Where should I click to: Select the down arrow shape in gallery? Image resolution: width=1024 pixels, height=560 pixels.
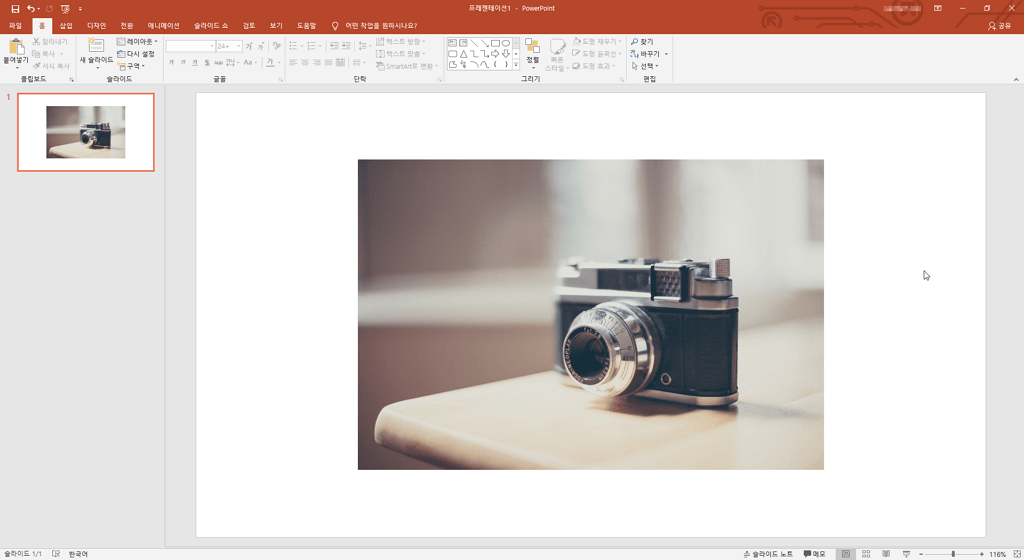click(x=505, y=54)
